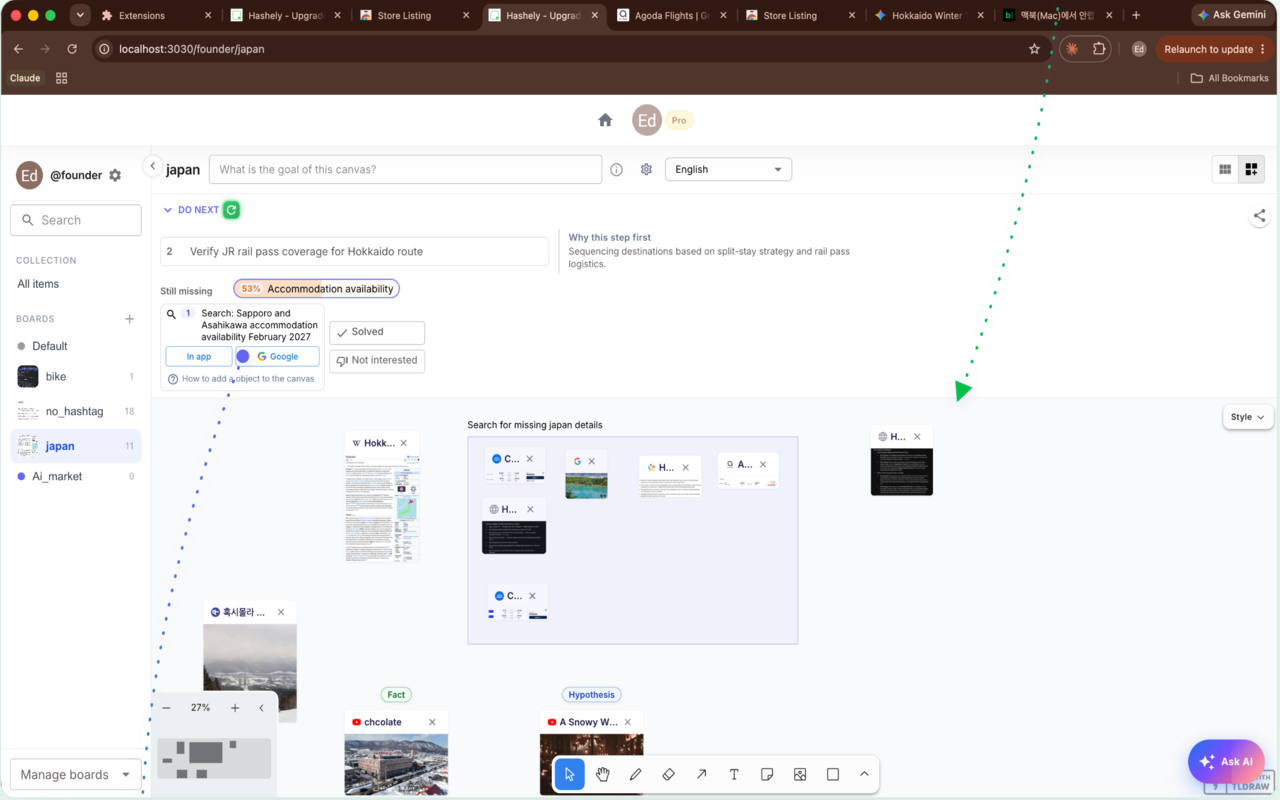Switch to the canvas view layout
The height and width of the screenshot is (800, 1280).
point(1251,169)
